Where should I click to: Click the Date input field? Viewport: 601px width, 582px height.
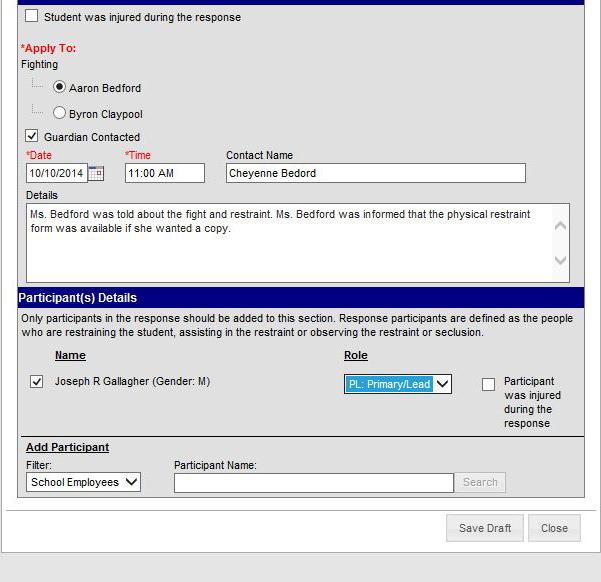[57, 173]
